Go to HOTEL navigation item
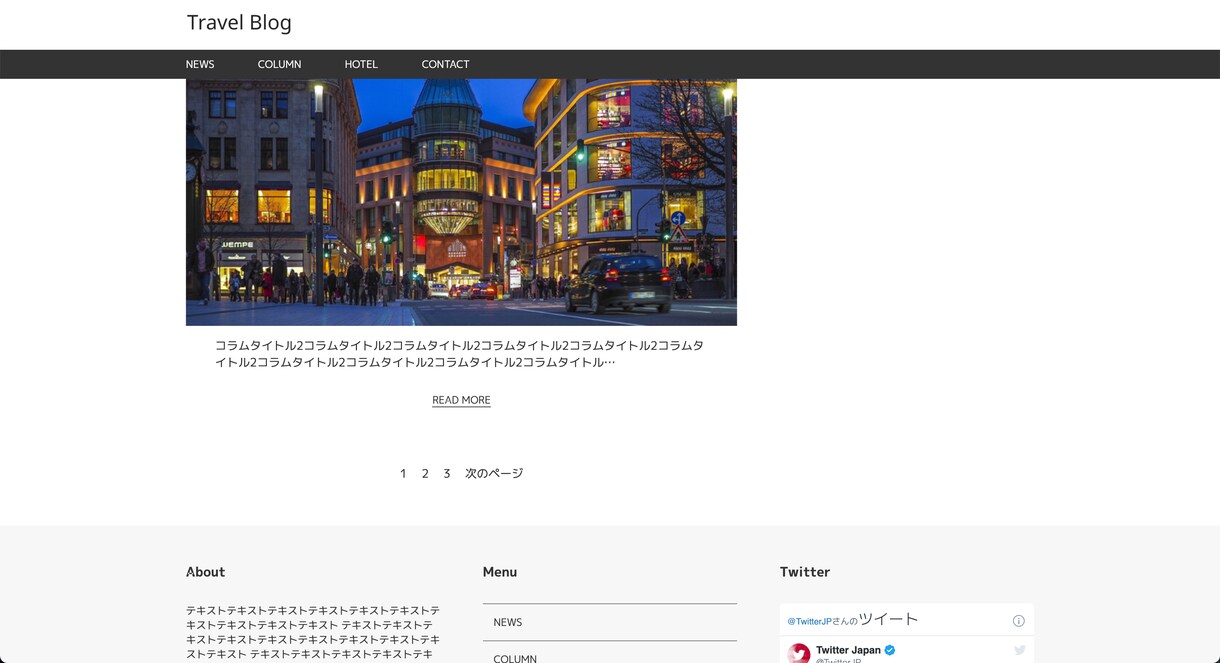 tap(361, 64)
